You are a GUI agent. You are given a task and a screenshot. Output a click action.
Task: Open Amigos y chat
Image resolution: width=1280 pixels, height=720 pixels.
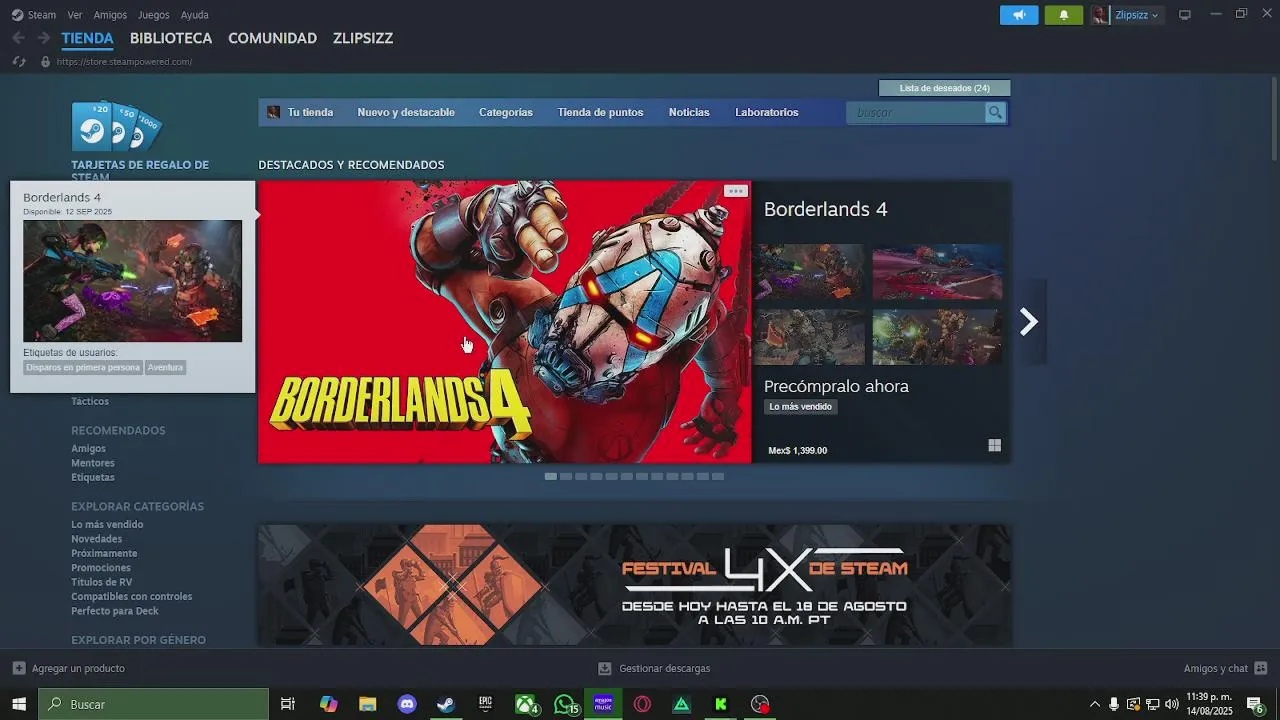click(1225, 668)
